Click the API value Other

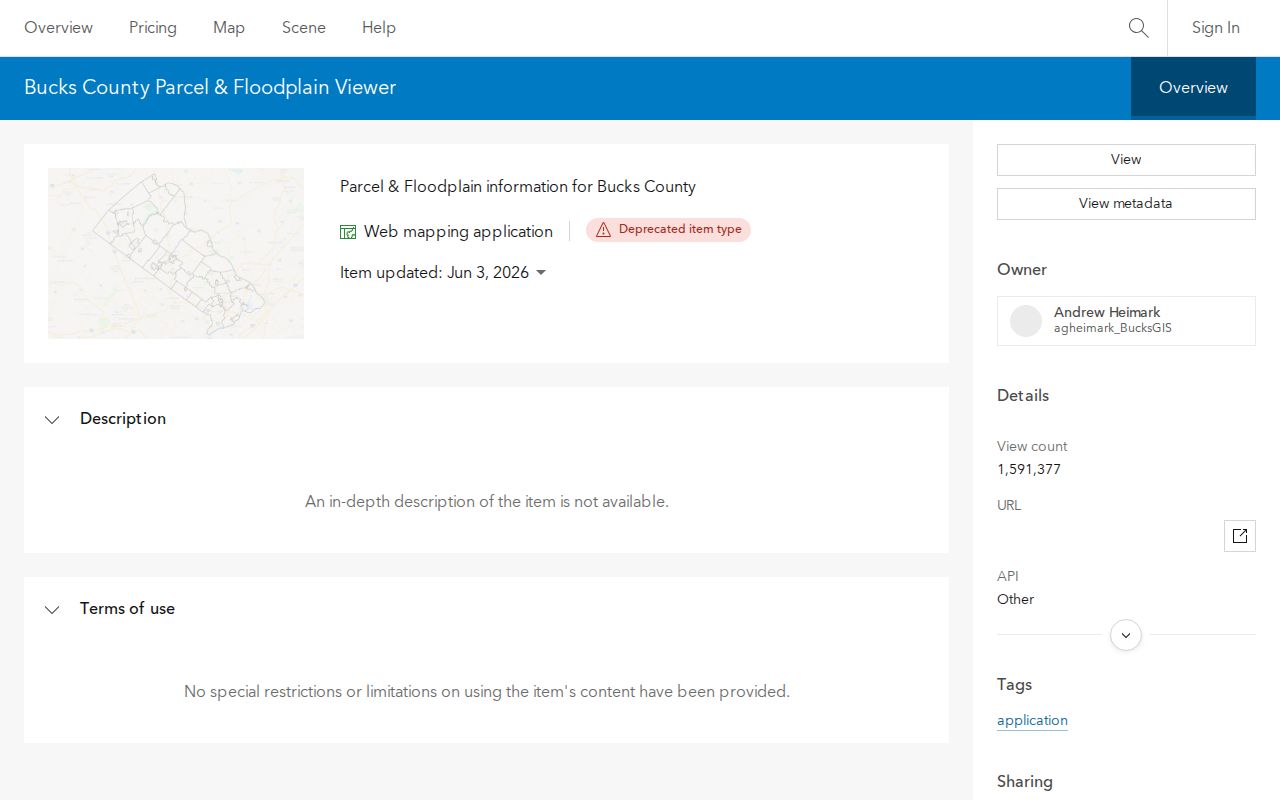[x=1015, y=599]
